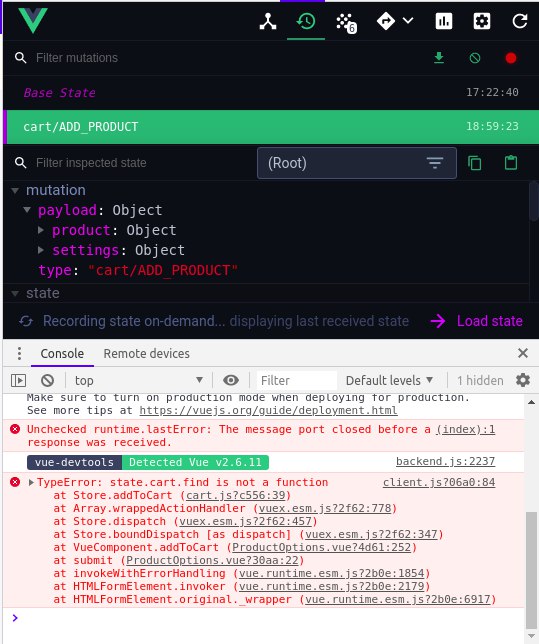The image size is (539, 644).
Task: Open the (index):1 source link
Action: click(466, 430)
